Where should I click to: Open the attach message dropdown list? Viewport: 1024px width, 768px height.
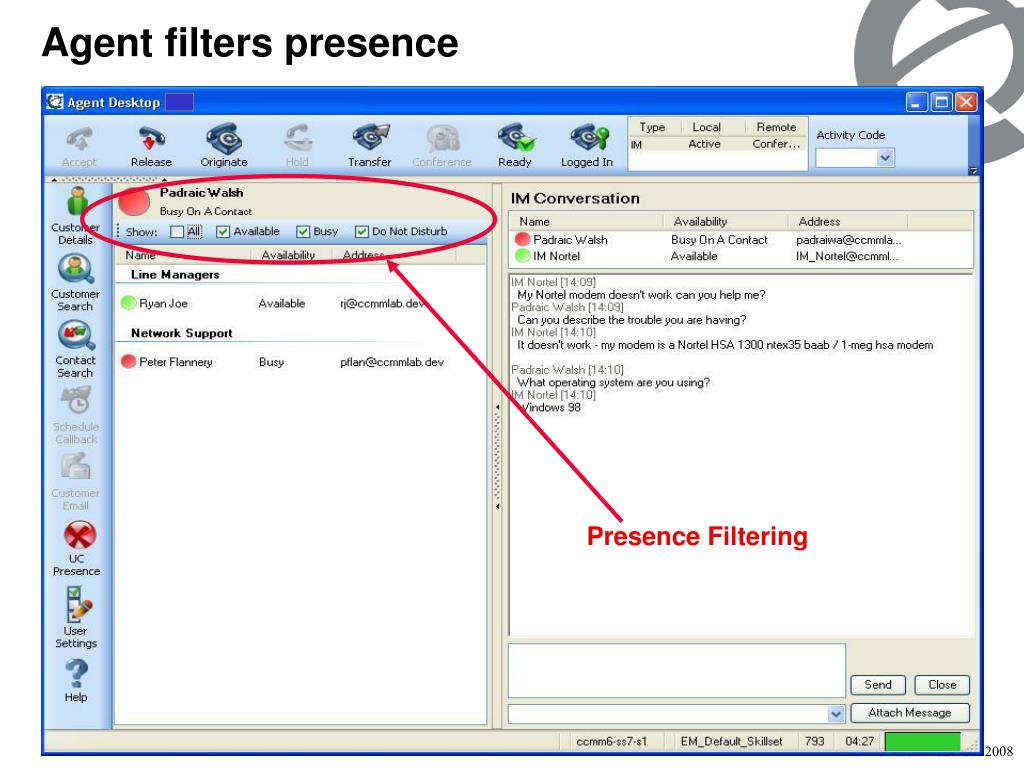(x=836, y=714)
